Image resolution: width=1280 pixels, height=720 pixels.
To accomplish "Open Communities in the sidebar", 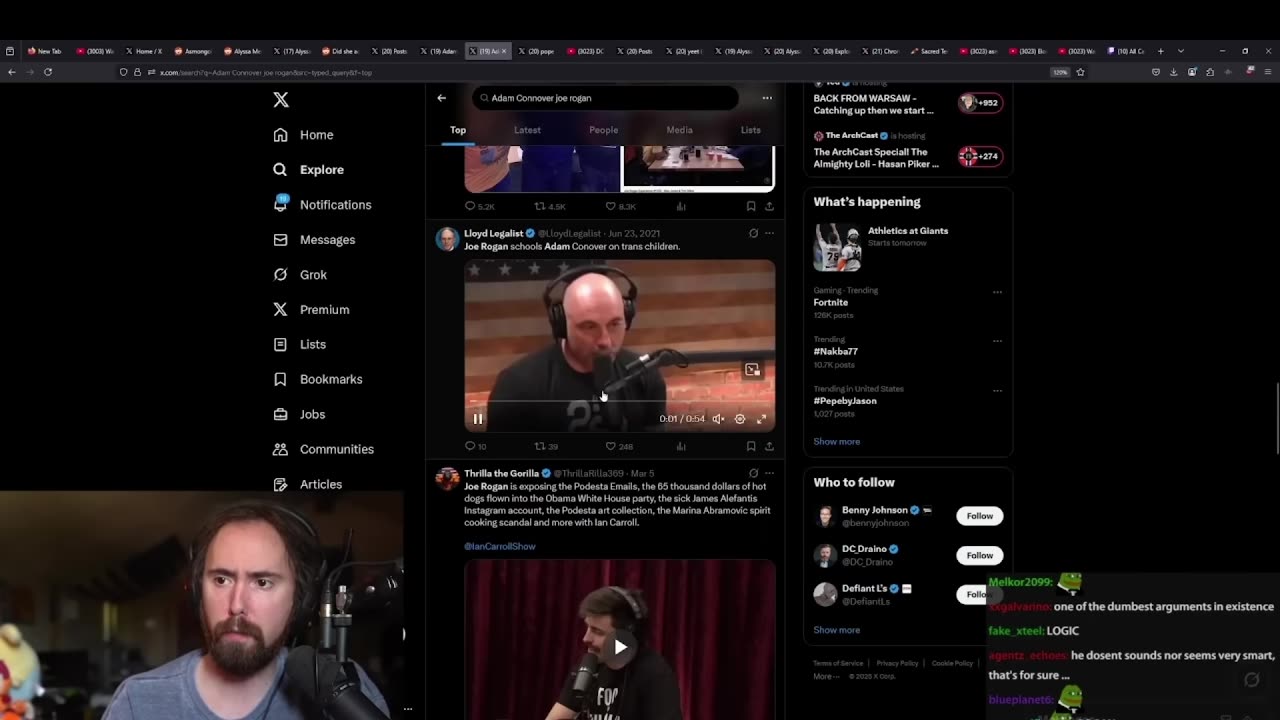I will 323,450.
